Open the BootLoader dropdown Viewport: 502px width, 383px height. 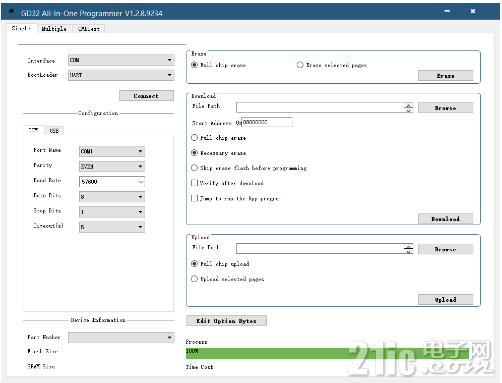121,75
